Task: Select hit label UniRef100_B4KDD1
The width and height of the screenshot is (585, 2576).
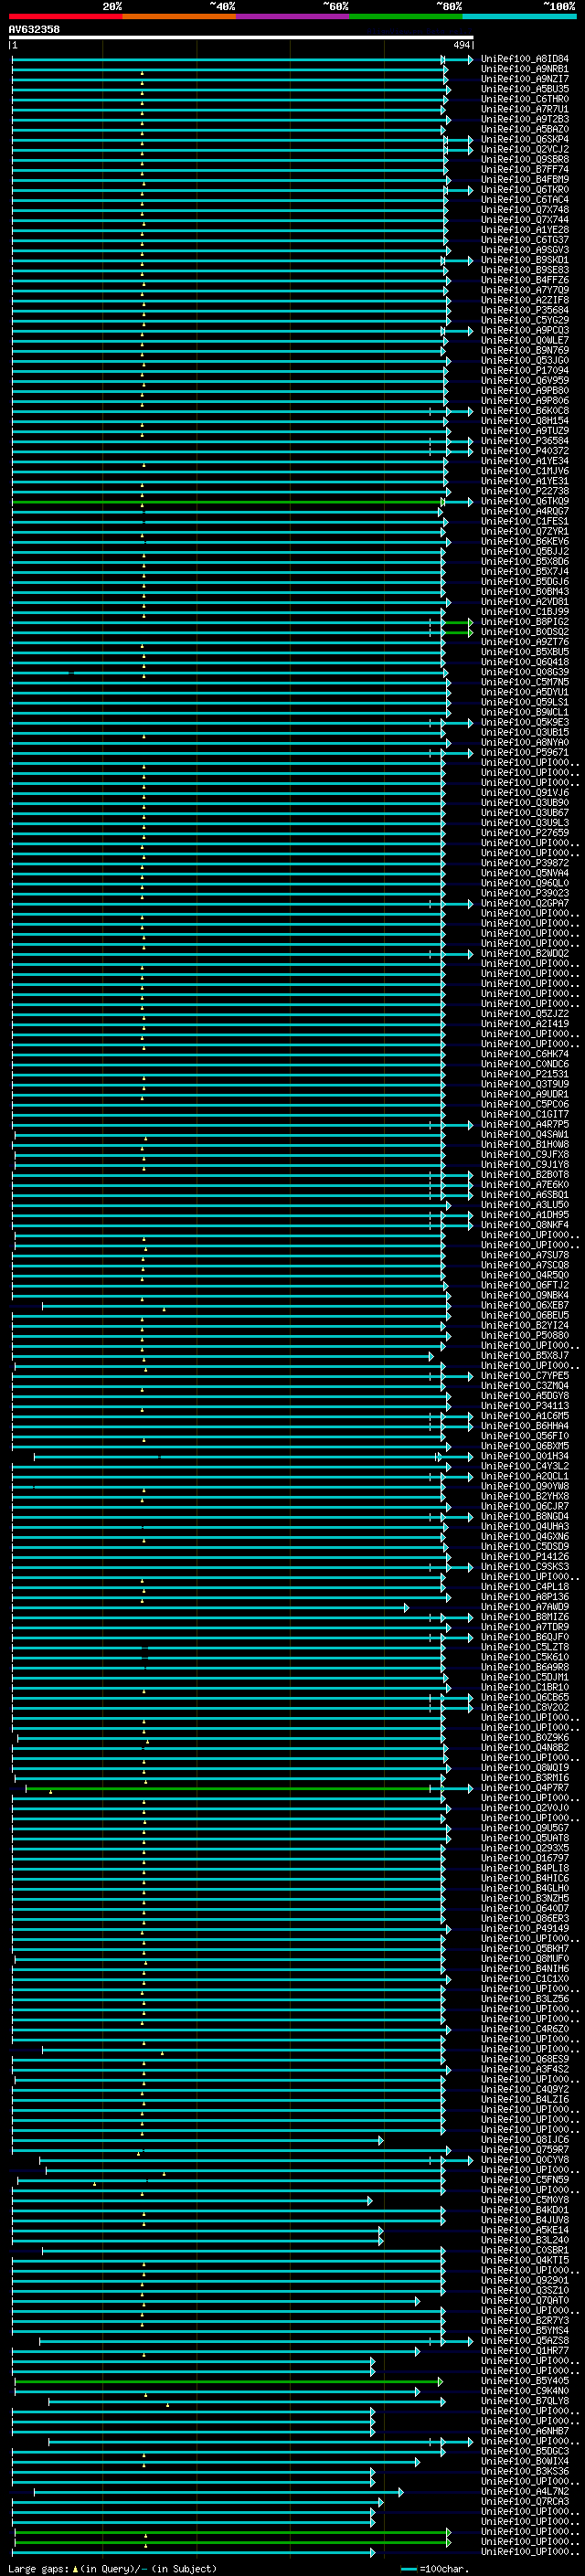Action: tap(525, 2209)
